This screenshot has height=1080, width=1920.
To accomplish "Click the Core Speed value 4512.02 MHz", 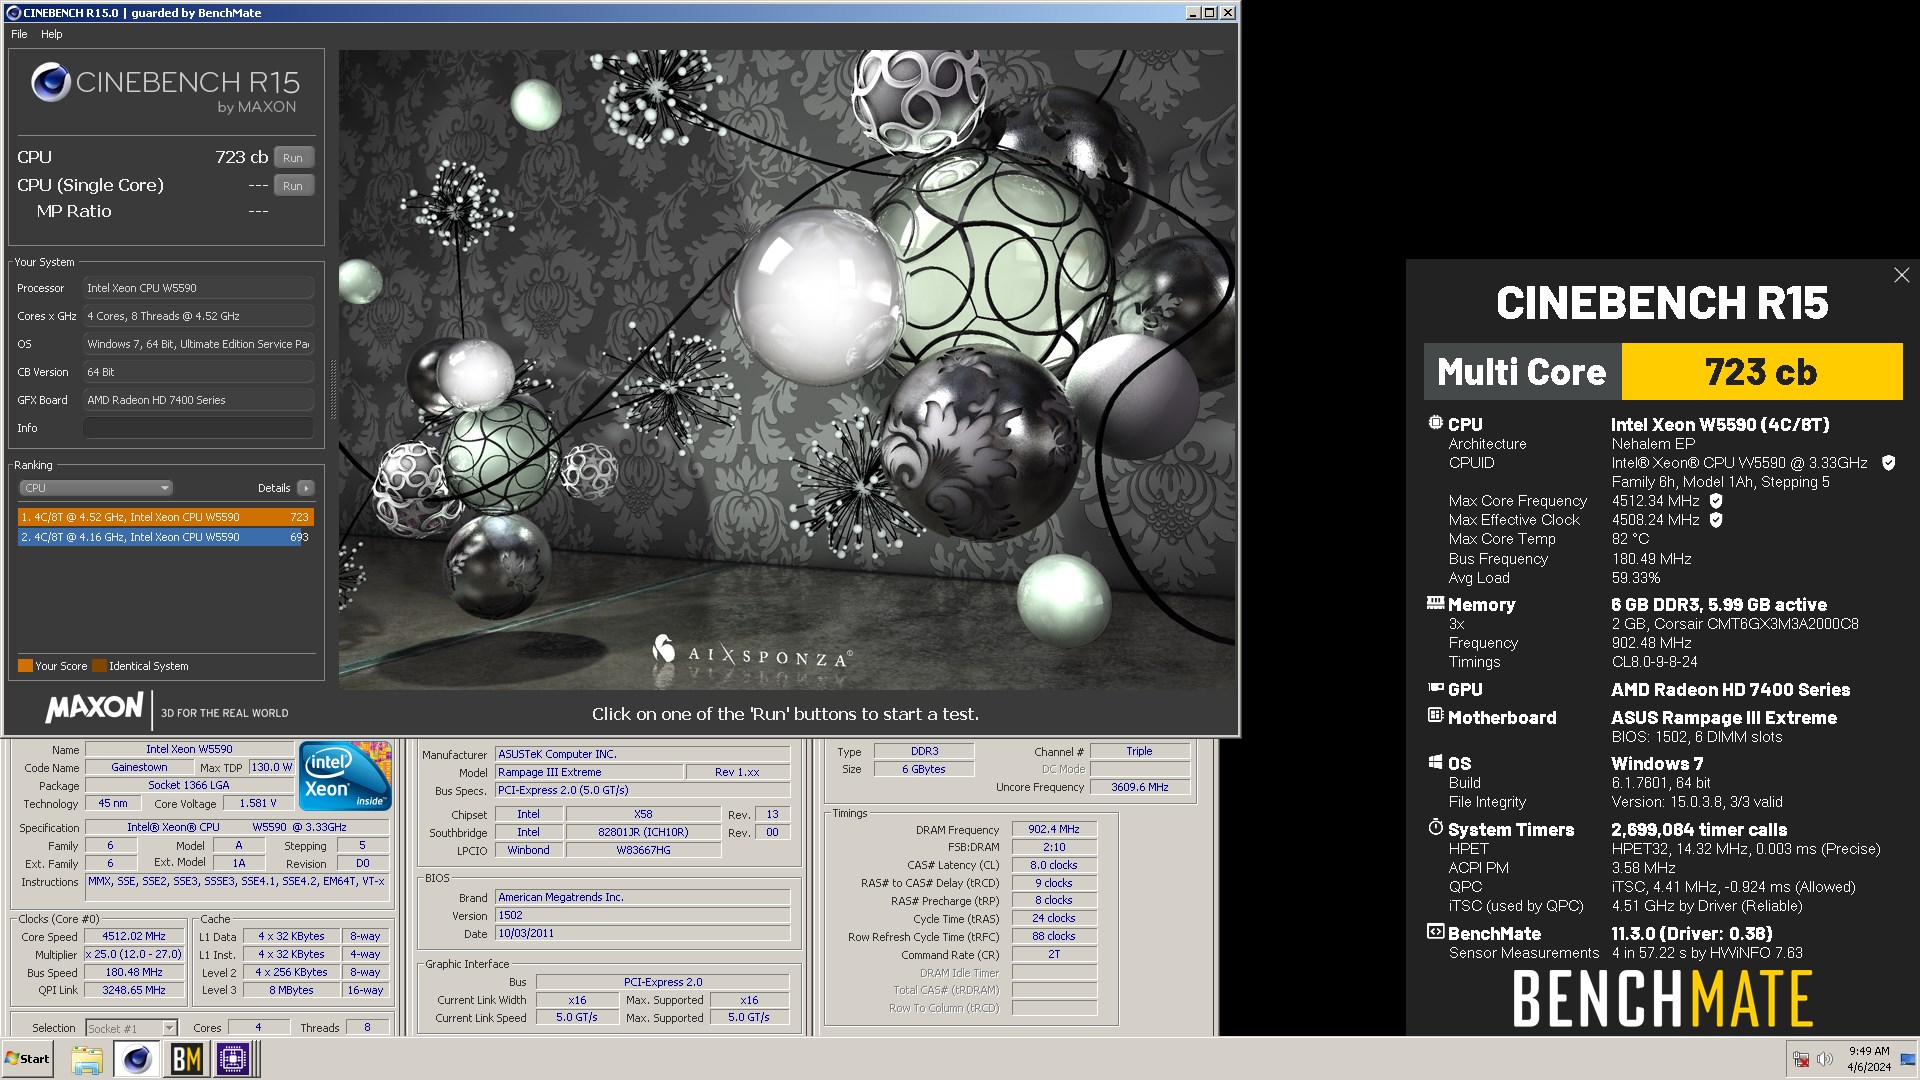I will tap(134, 937).
